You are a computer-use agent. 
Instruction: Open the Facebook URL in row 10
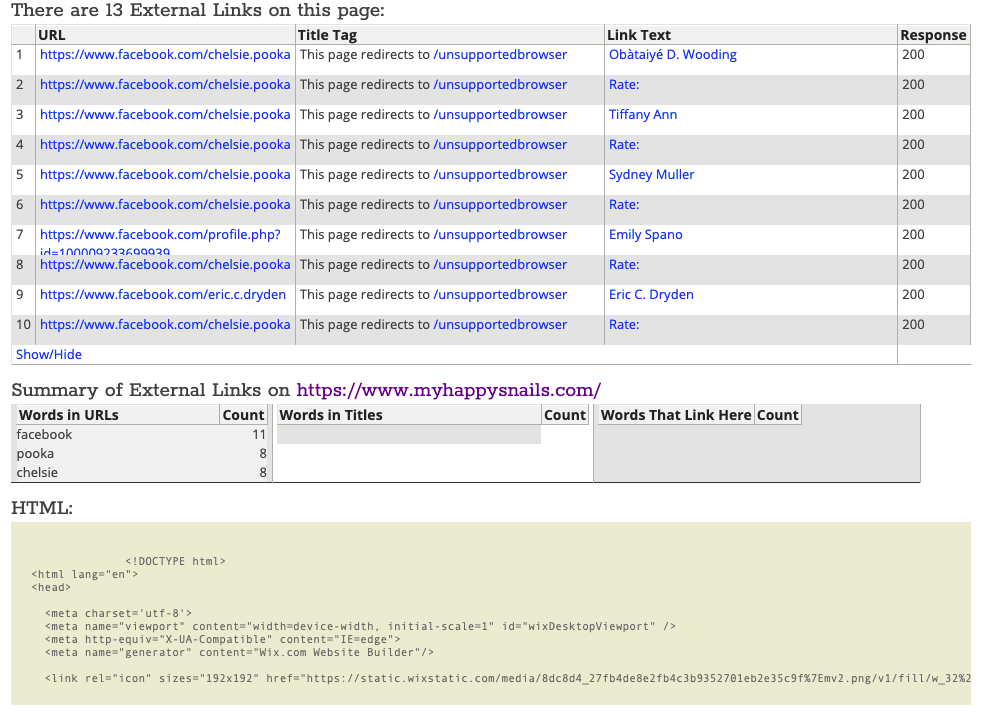point(165,325)
